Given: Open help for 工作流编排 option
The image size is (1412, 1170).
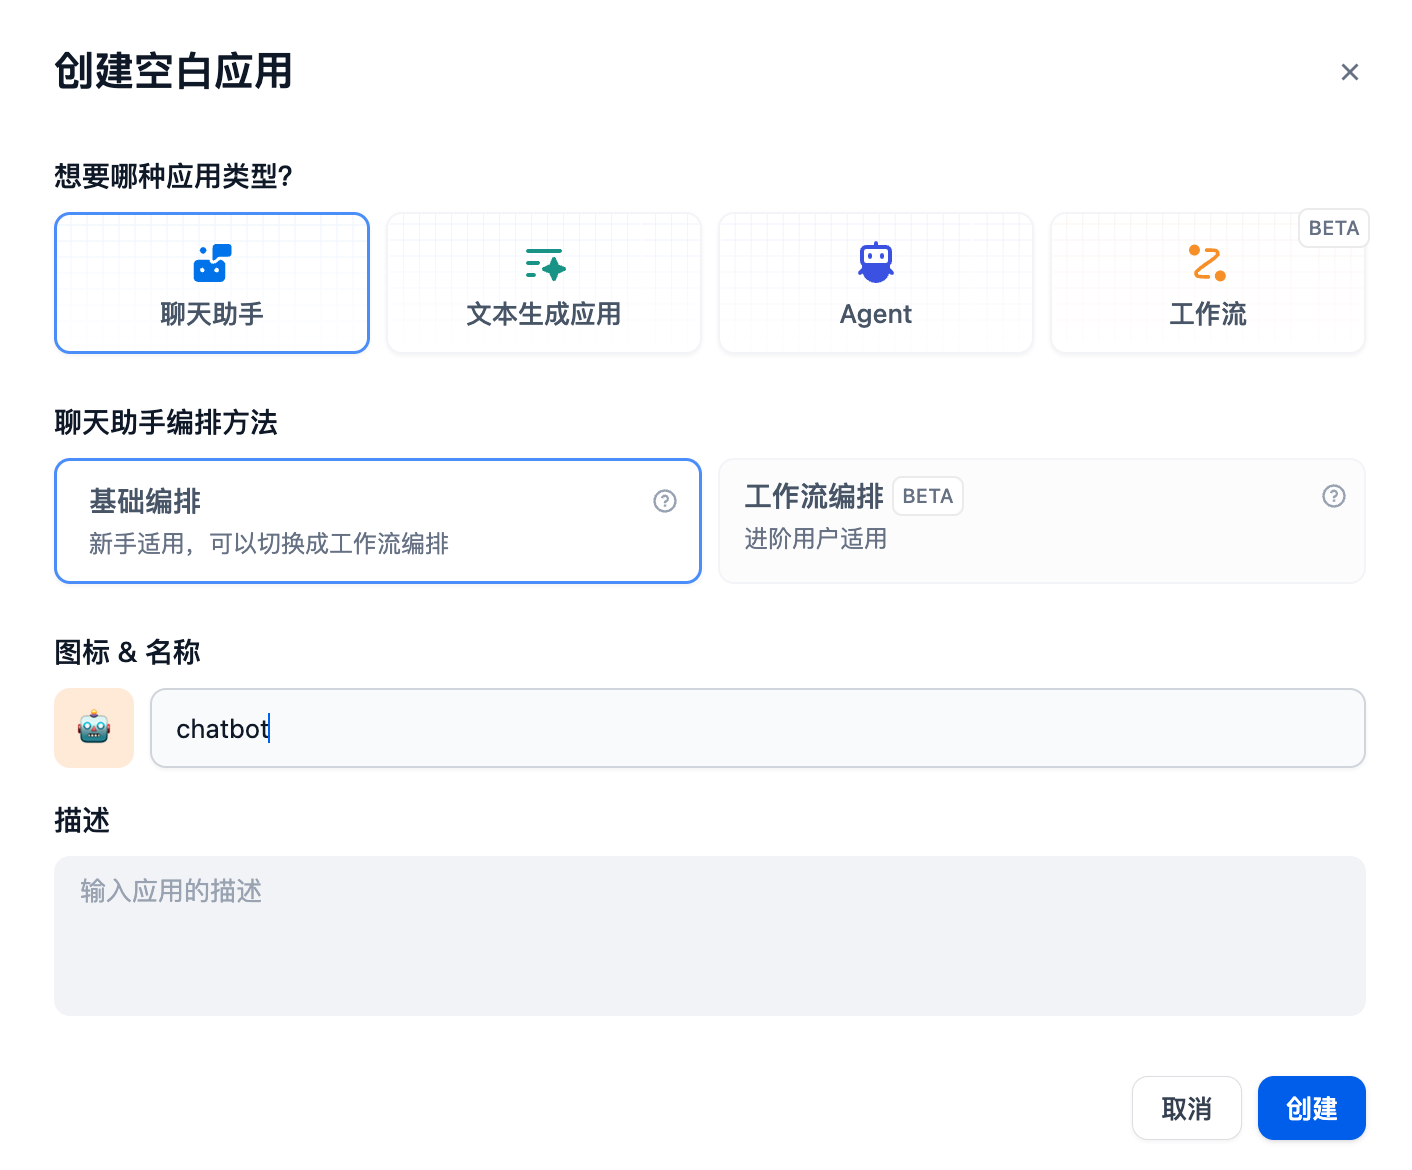Looking at the screenshot, I should click(x=1333, y=496).
